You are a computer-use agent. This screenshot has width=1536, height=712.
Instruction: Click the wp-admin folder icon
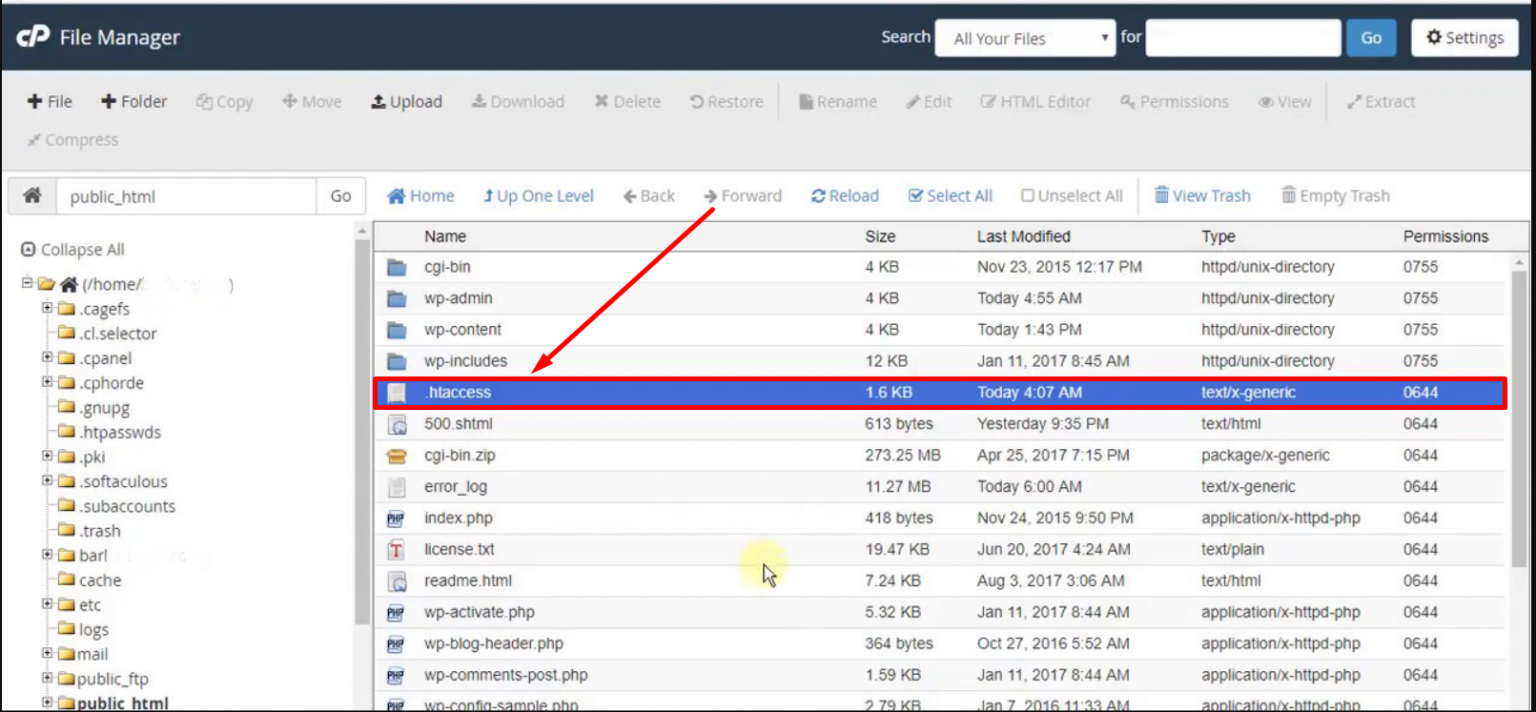click(x=397, y=299)
